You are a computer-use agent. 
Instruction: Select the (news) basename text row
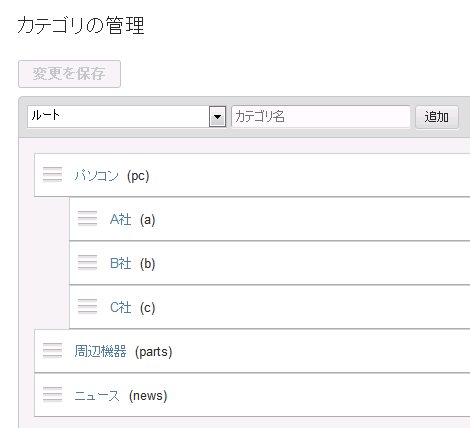(148, 396)
